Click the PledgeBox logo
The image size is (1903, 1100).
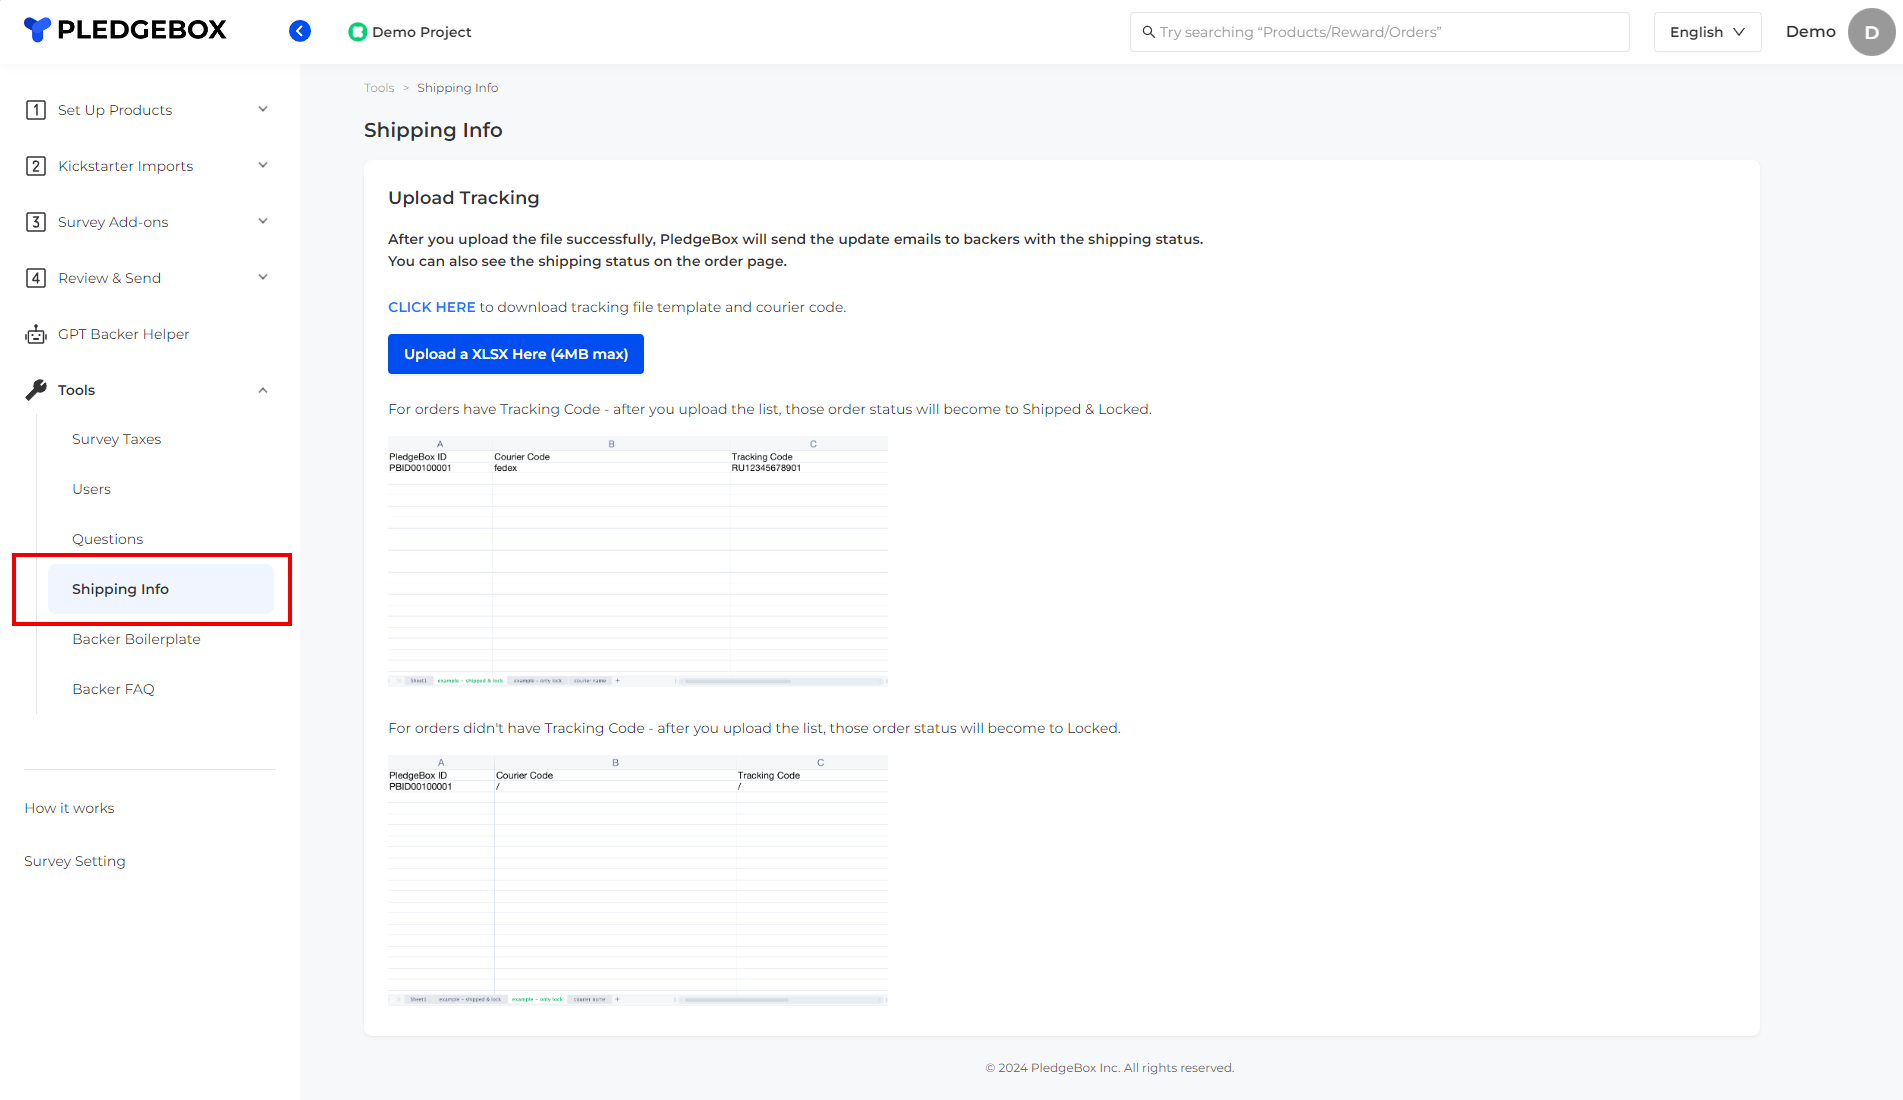pos(125,30)
